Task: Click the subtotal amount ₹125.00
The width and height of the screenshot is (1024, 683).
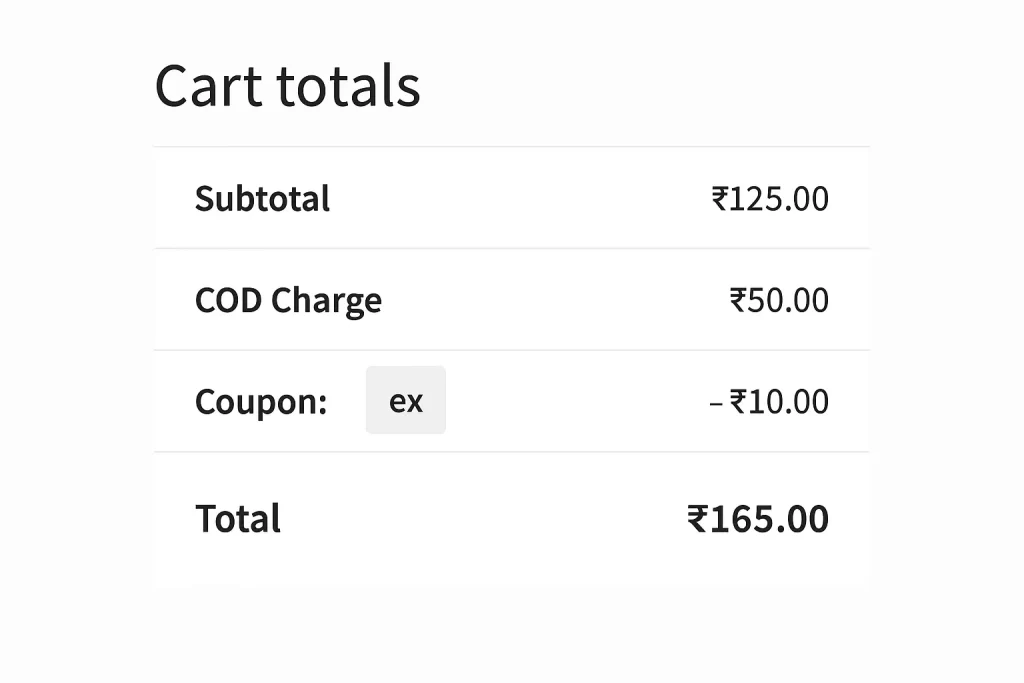Action: (770, 198)
